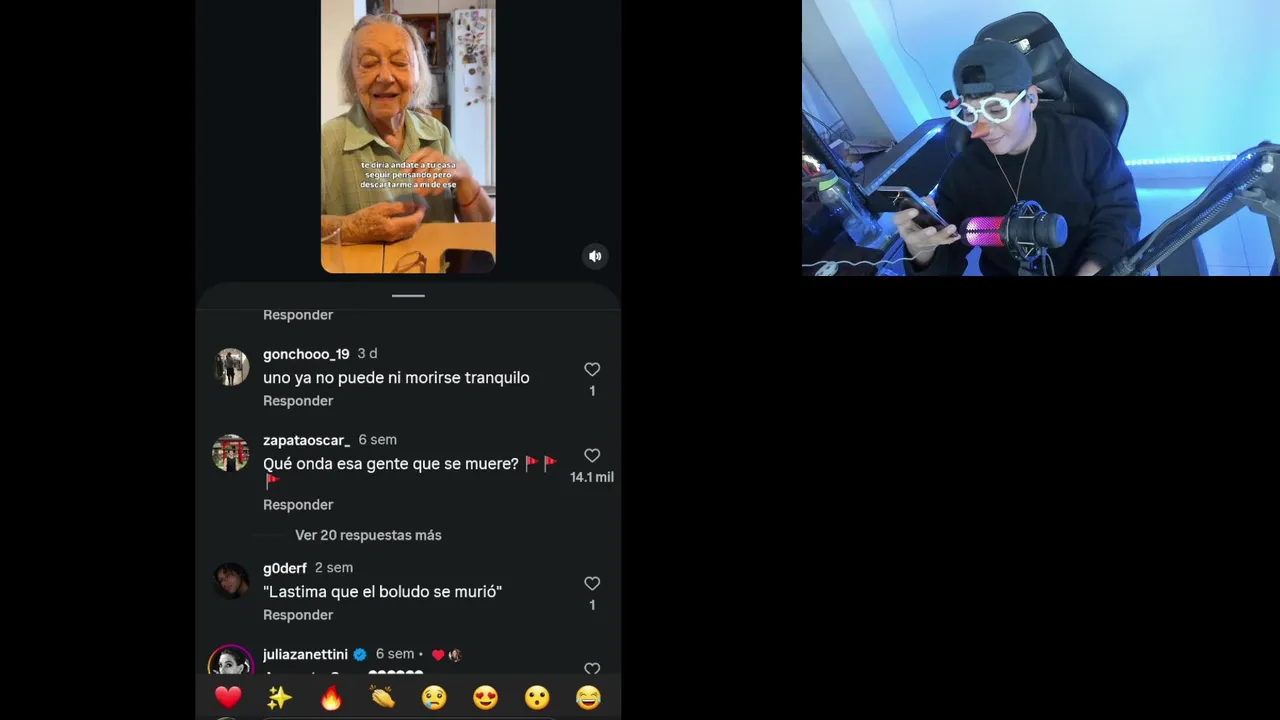
Task: Open zapataoscar_'s profile avatar
Action: coord(231,453)
